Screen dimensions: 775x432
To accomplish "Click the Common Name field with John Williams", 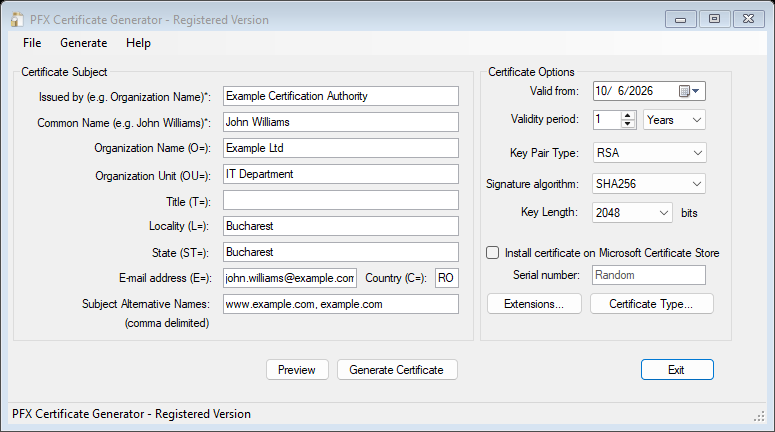I will pos(341,122).
